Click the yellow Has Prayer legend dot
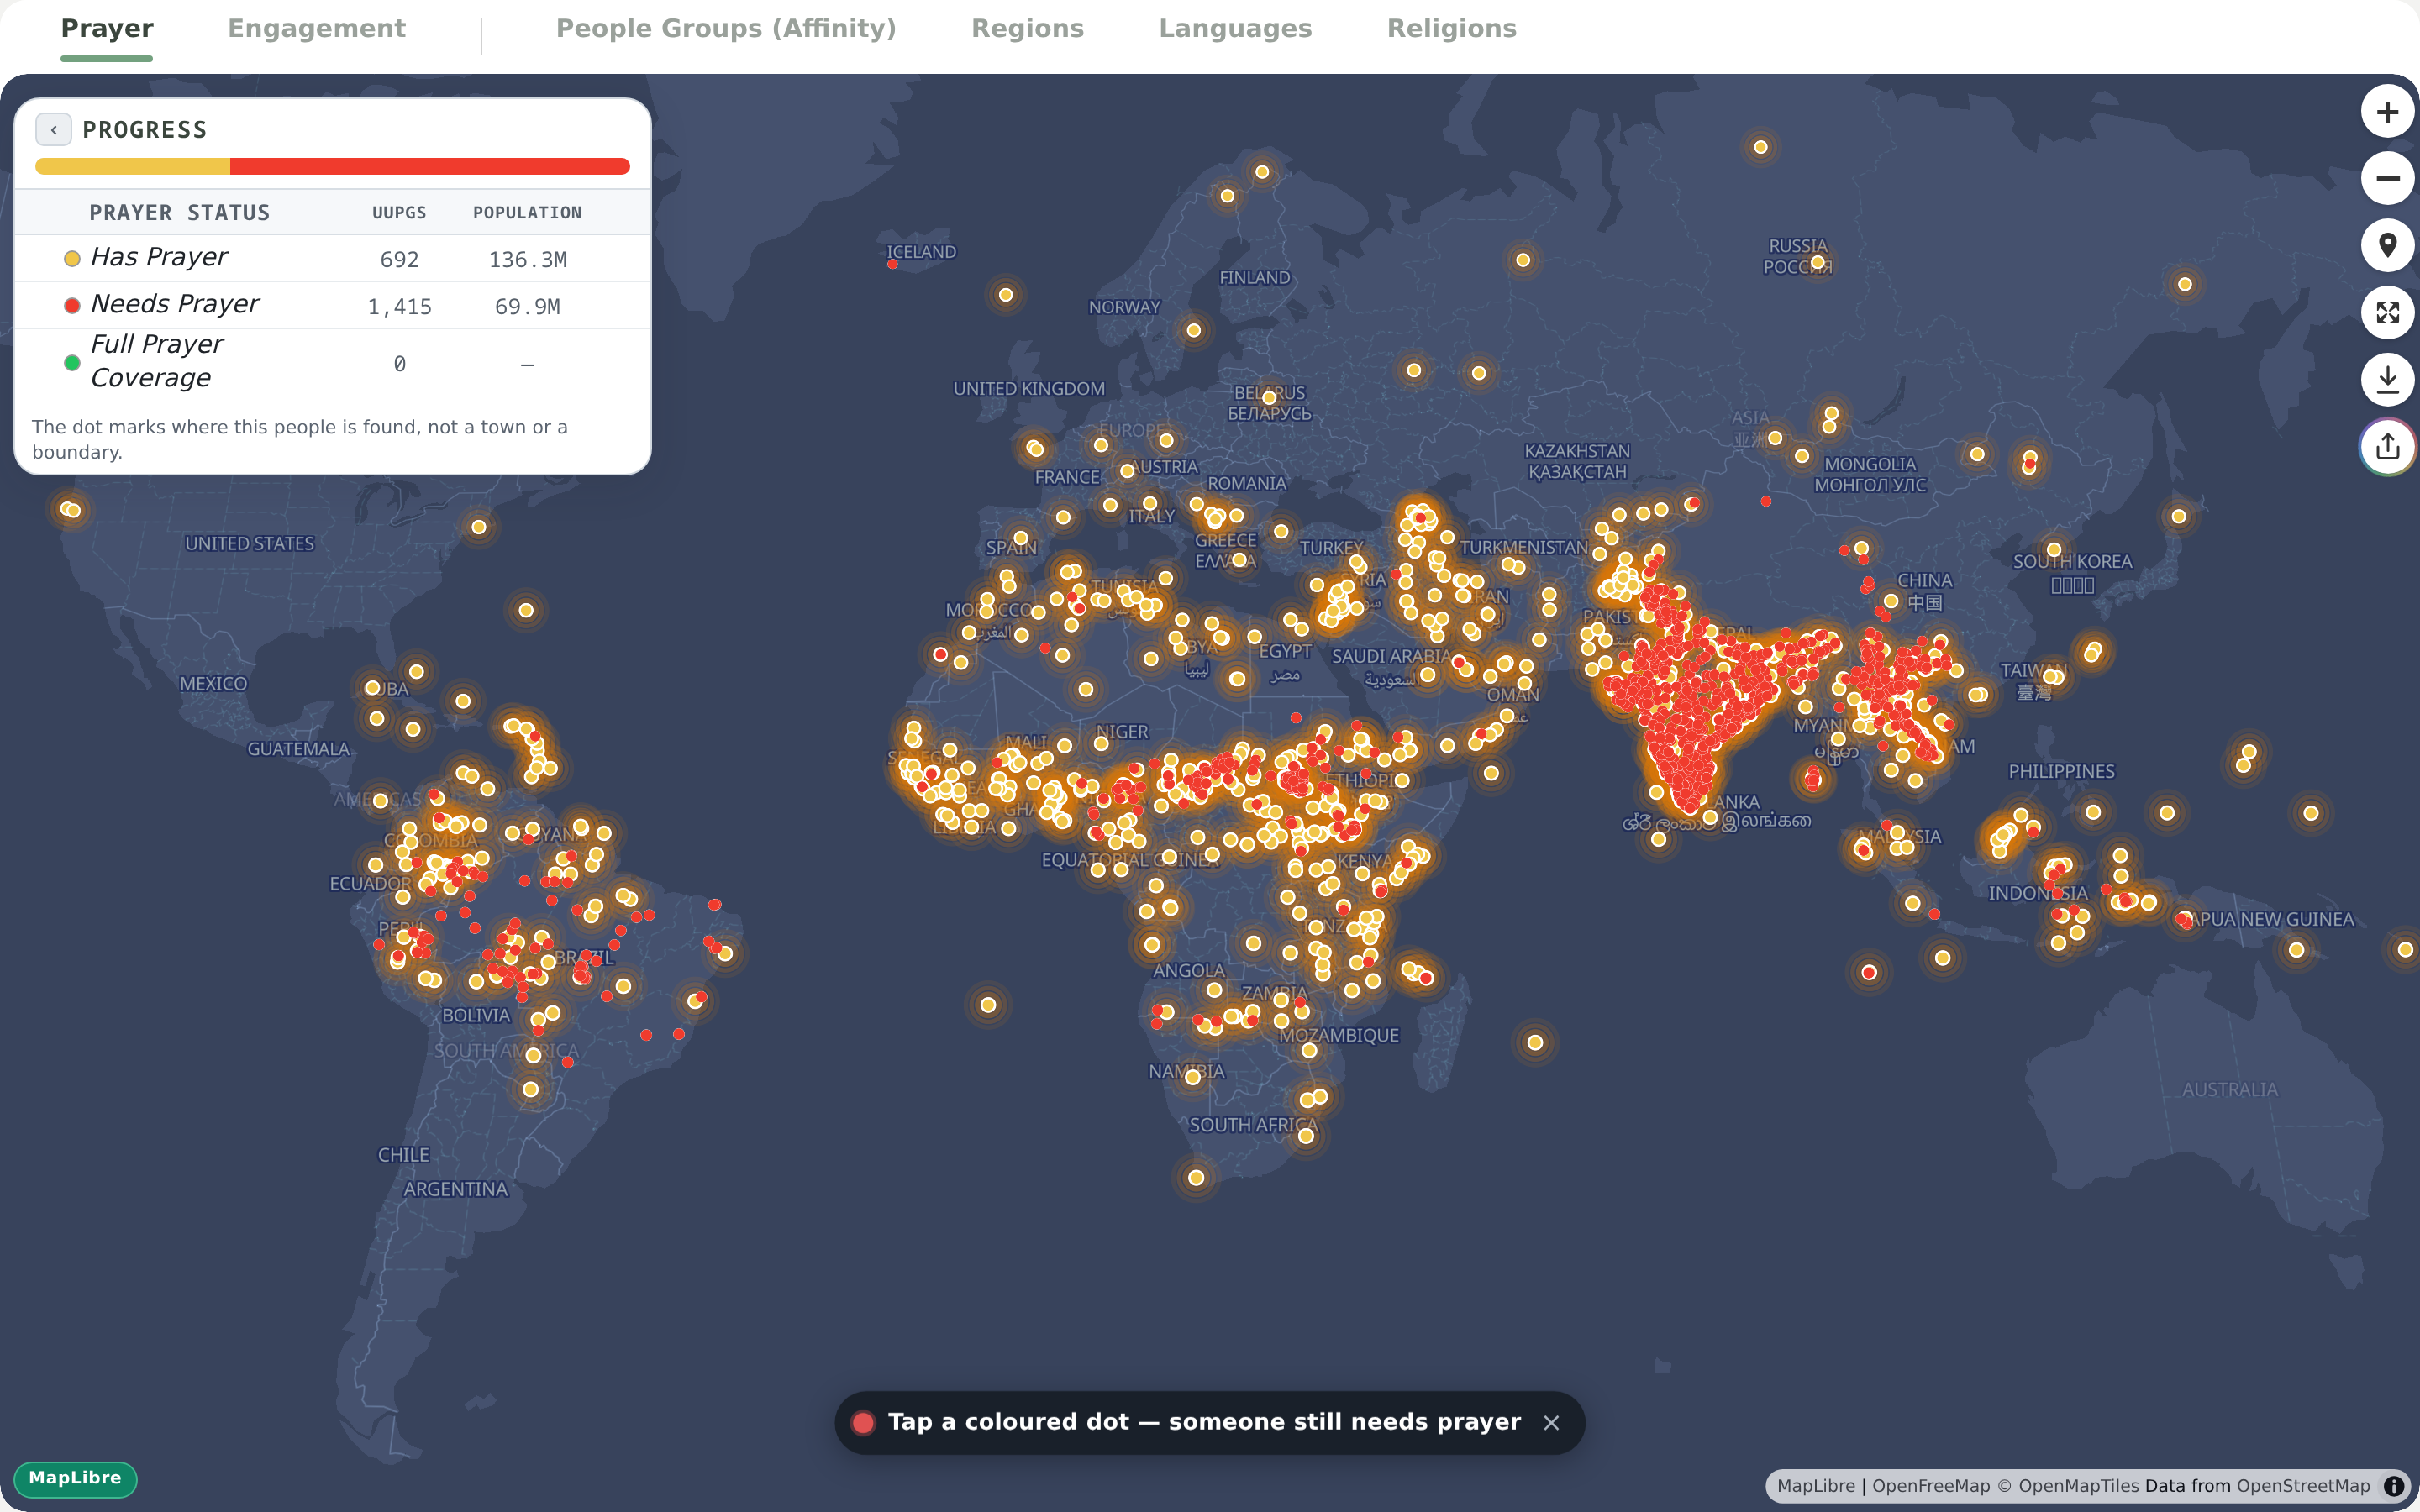Viewport: 2420px width, 1512px height. [72, 259]
